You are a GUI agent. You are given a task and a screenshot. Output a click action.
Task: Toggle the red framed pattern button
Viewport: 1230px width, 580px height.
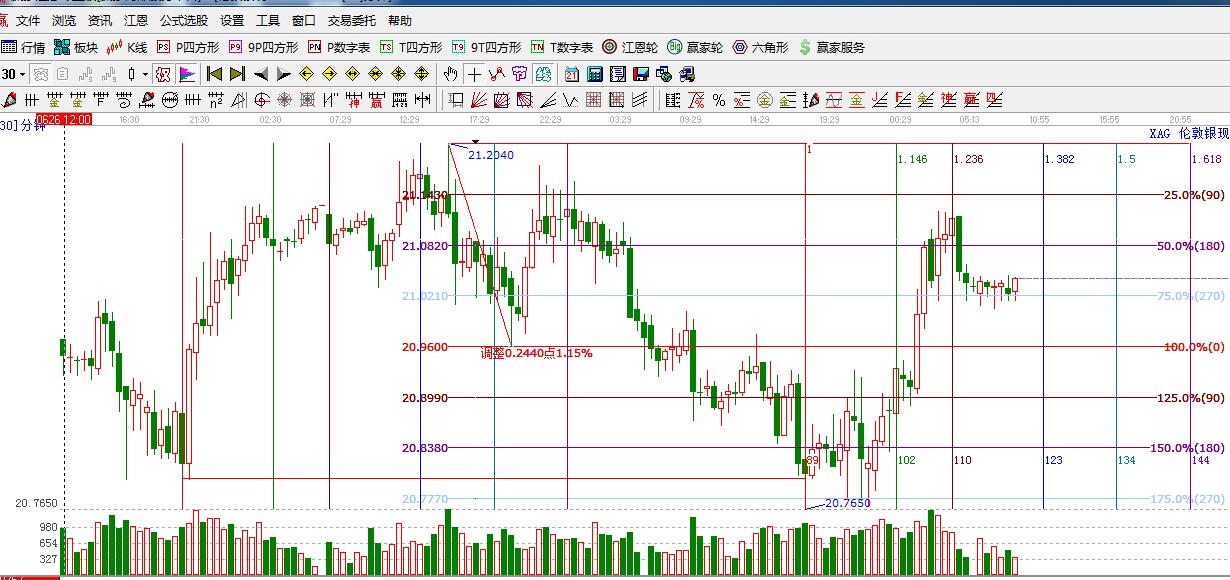coord(161,74)
